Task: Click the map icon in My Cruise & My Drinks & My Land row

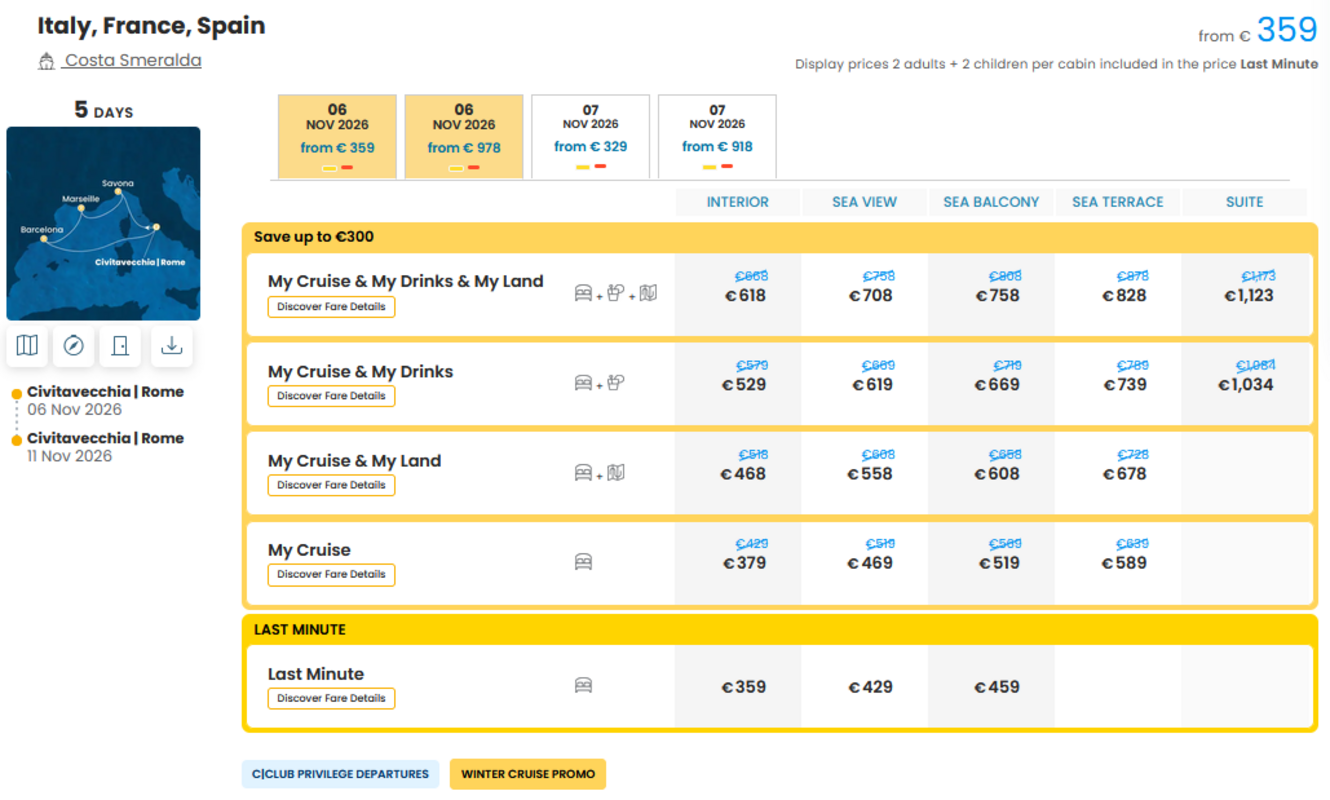Action: point(648,293)
